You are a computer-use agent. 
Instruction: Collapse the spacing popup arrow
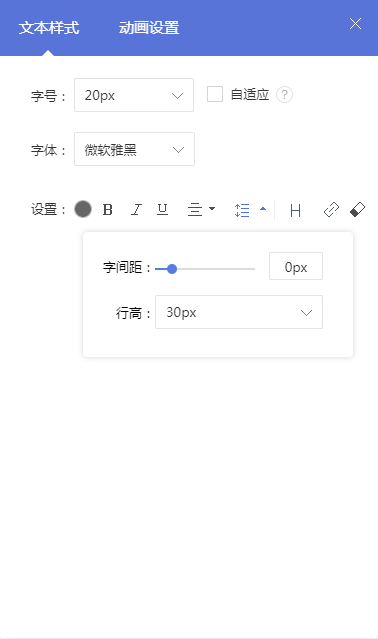(x=263, y=209)
